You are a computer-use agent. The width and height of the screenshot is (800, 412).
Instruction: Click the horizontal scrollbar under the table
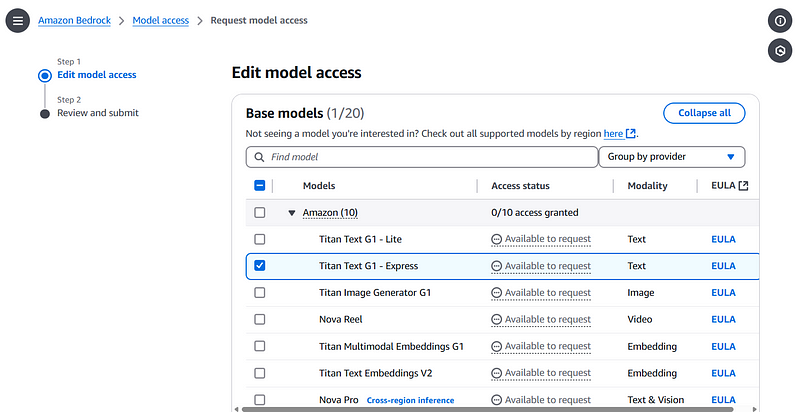click(x=487, y=409)
